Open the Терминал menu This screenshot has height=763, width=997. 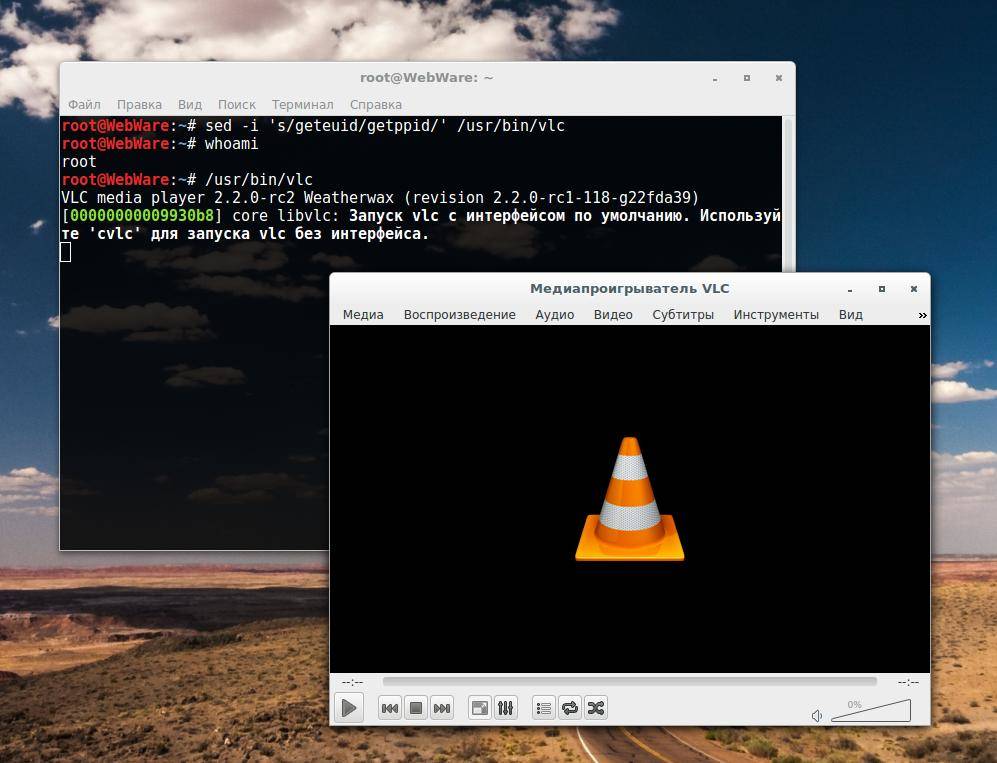tap(303, 104)
